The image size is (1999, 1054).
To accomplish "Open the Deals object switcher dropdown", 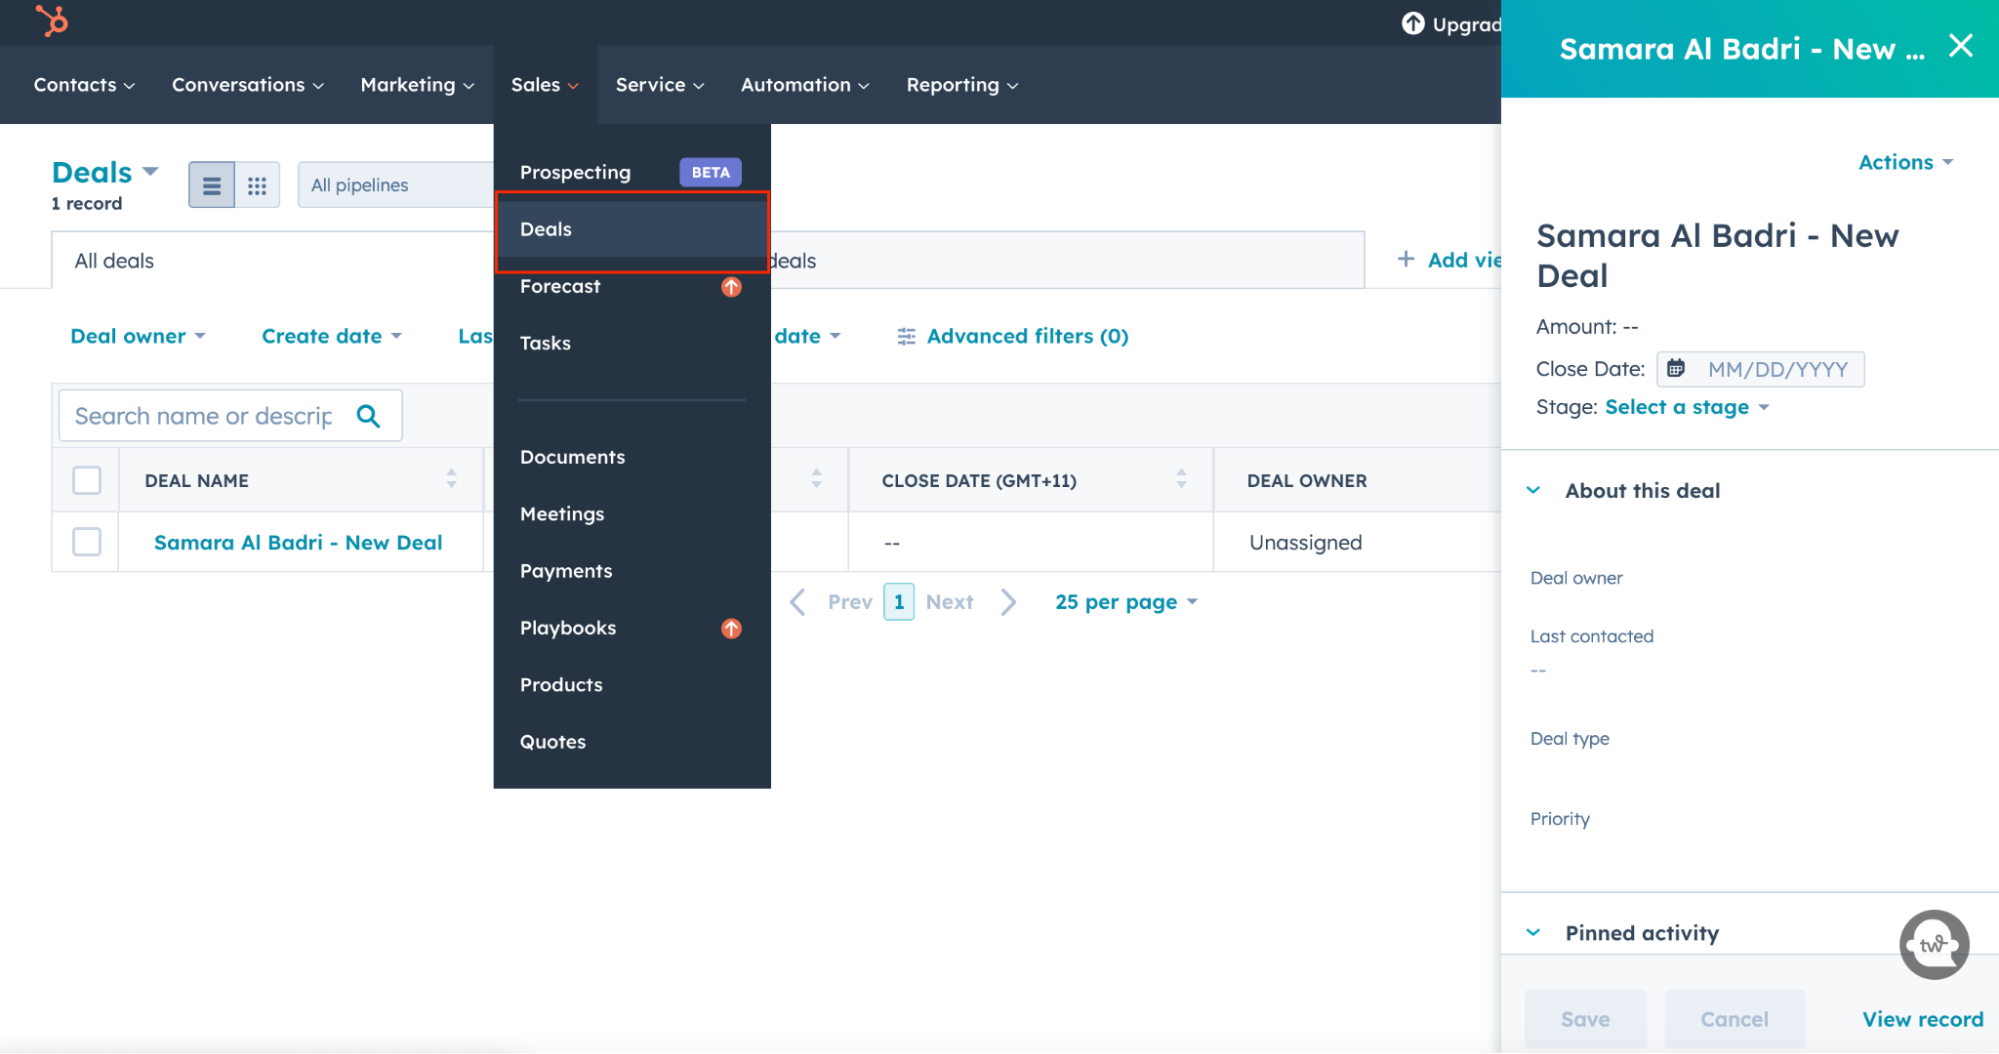I will 105,172.
